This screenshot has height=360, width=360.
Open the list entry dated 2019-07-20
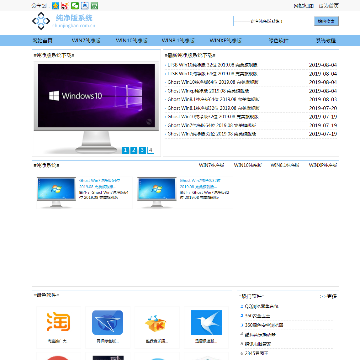(213, 108)
